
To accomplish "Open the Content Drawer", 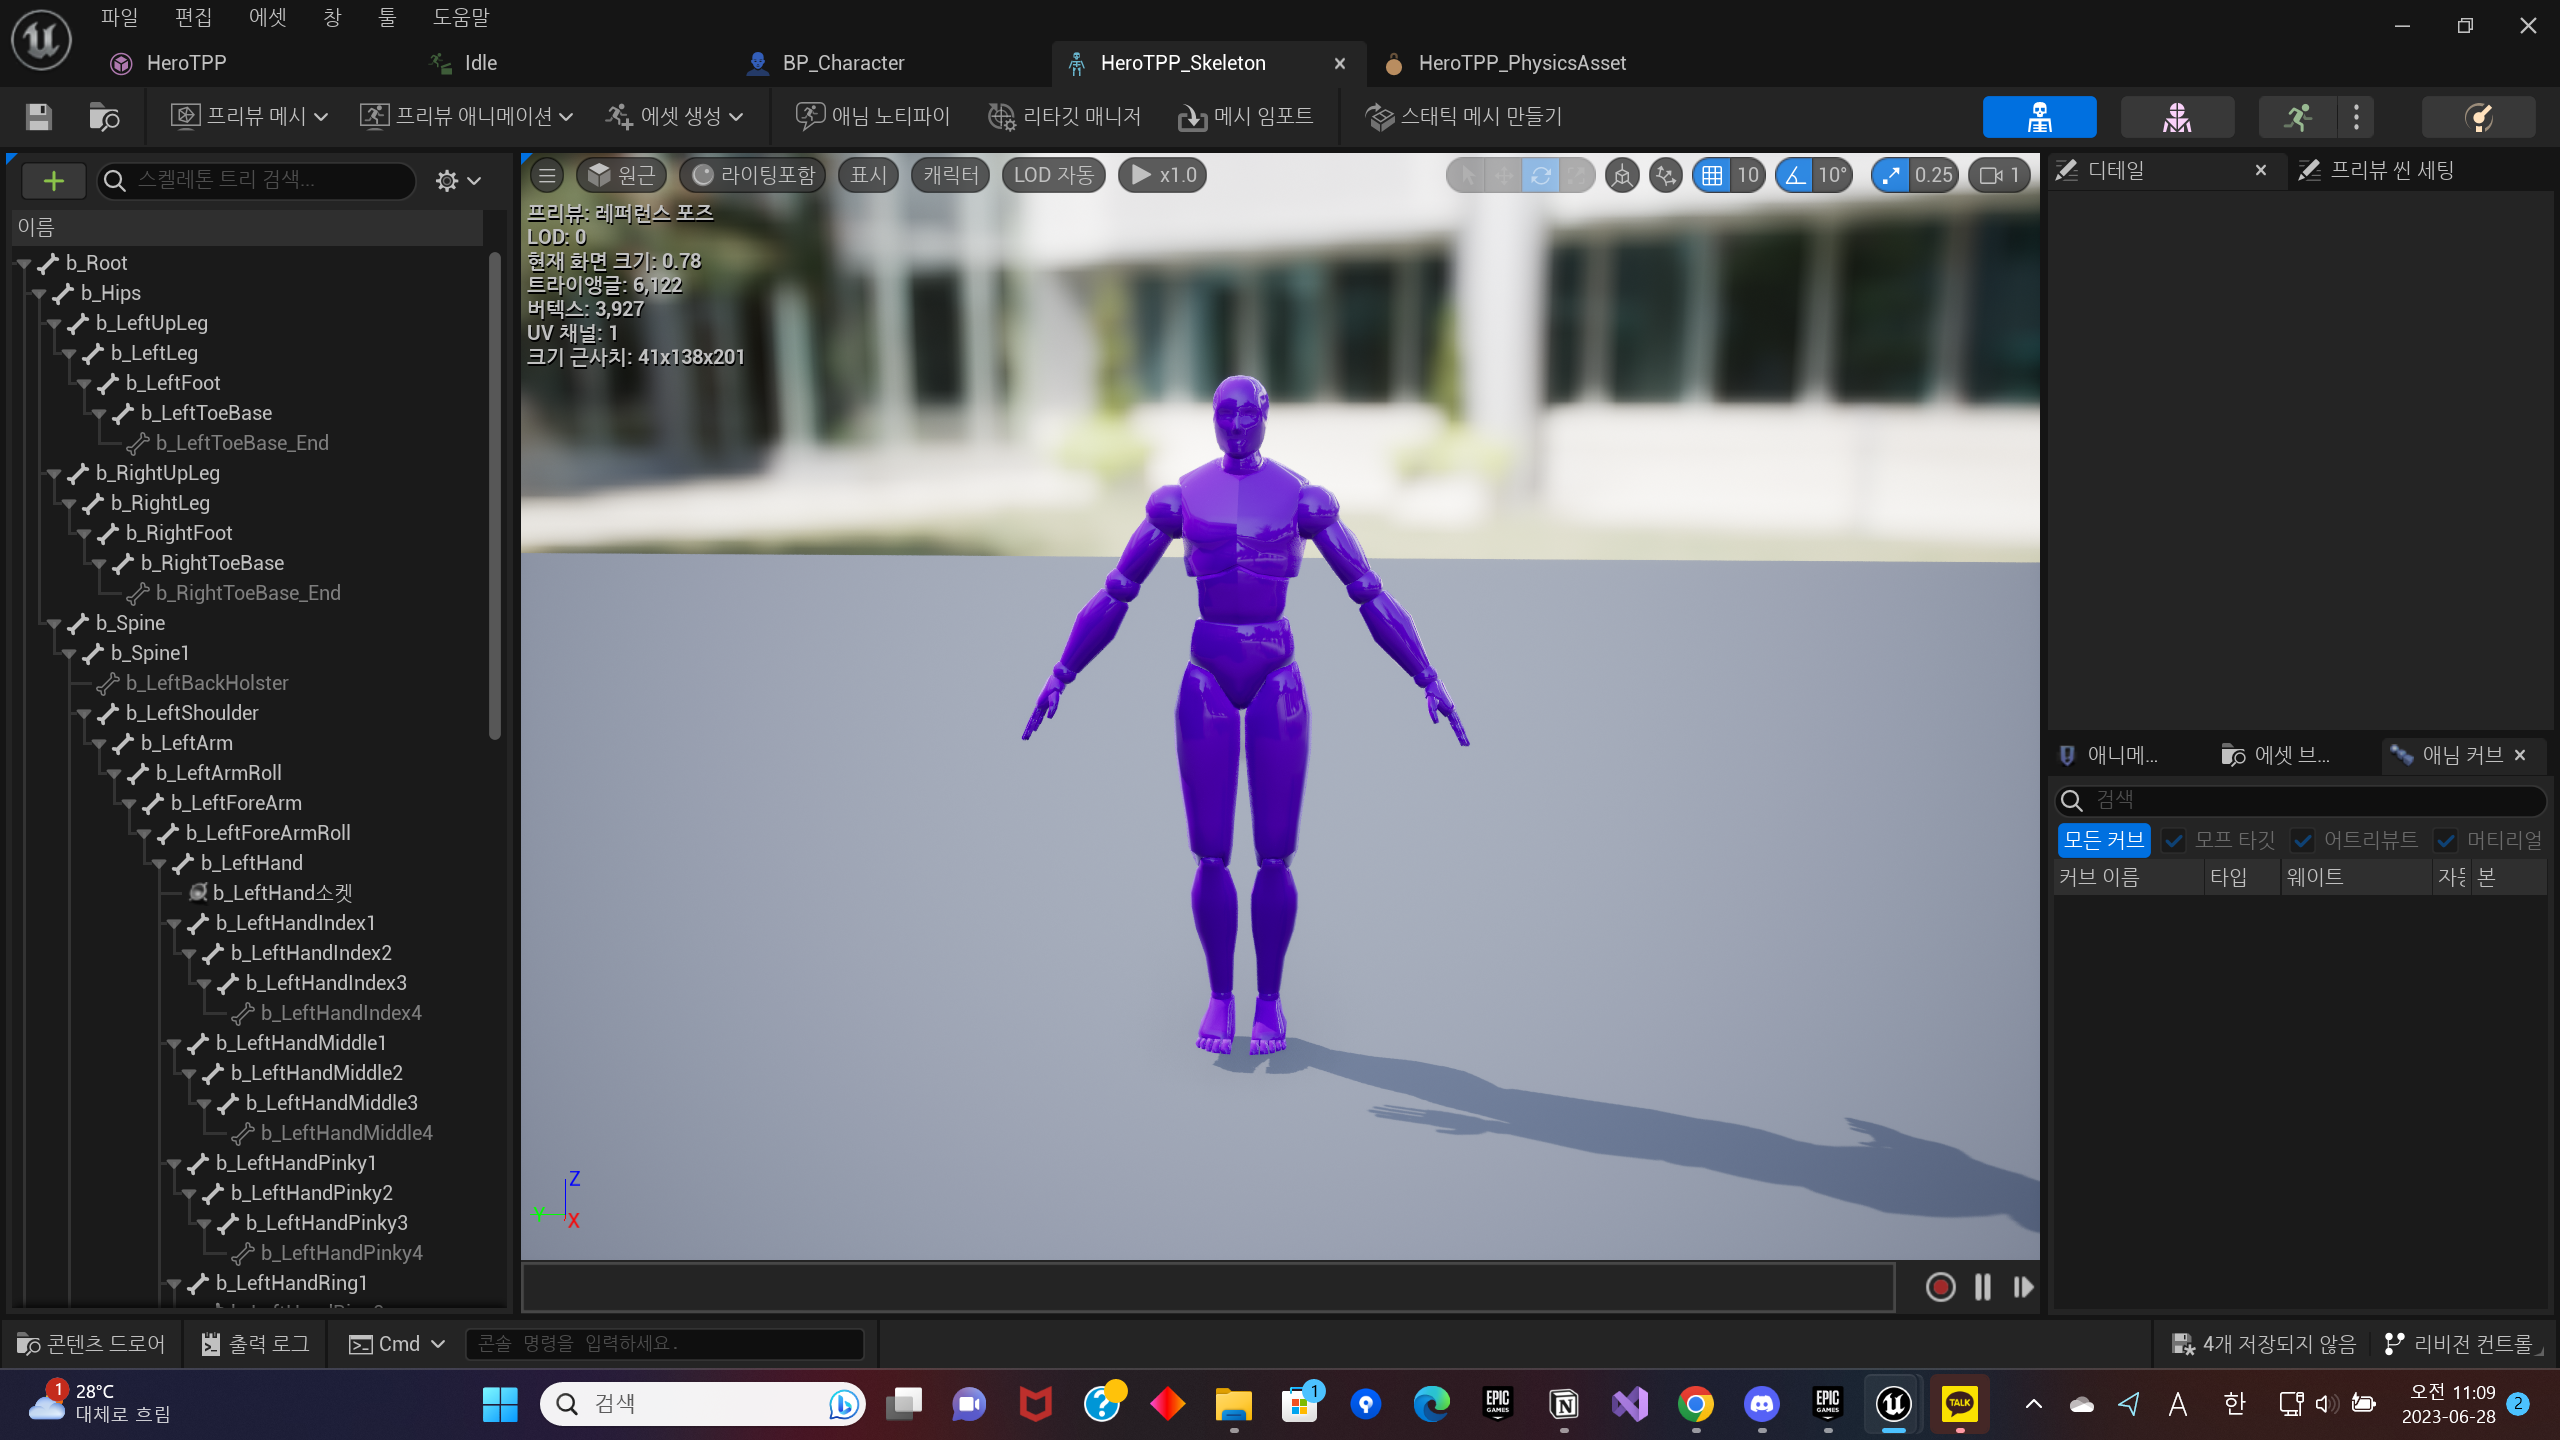I will pos(91,1344).
